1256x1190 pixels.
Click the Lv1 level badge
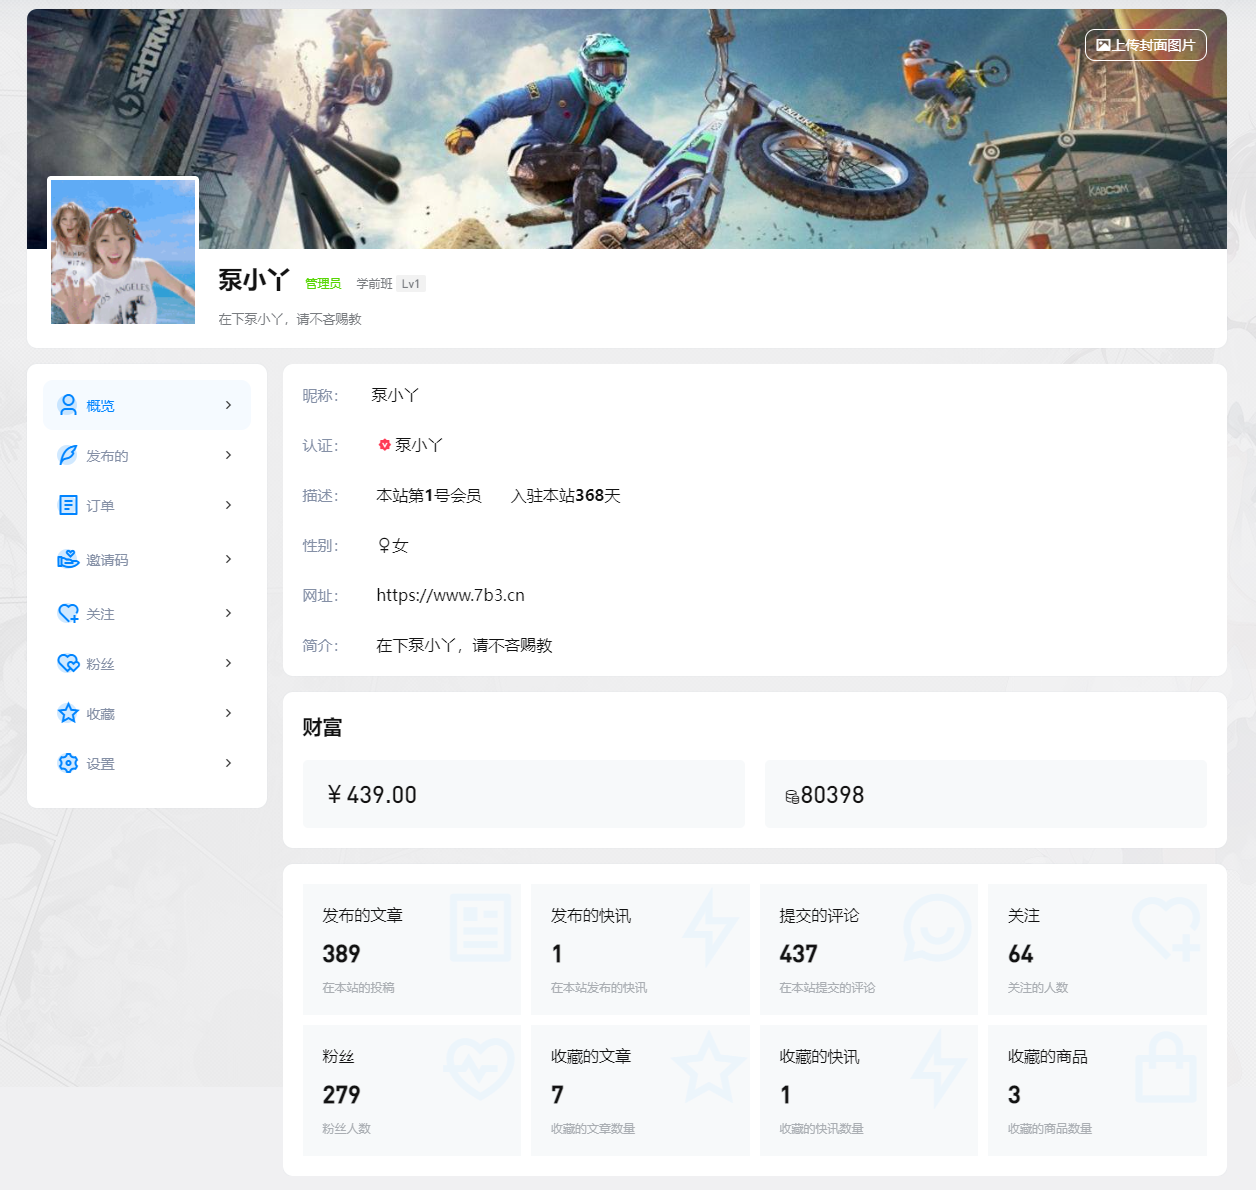click(411, 284)
